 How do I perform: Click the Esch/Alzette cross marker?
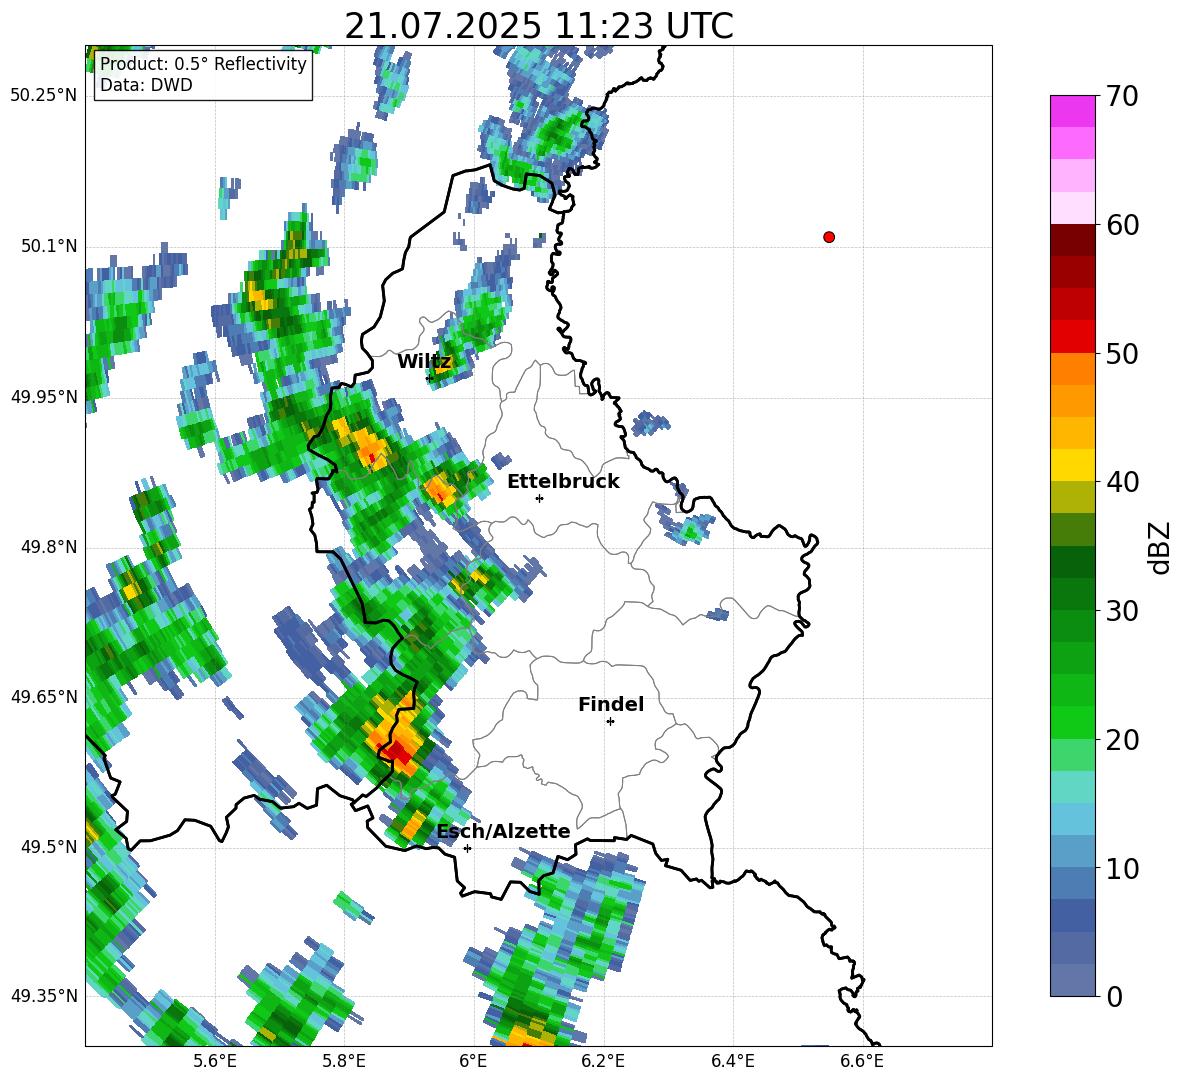tap(467, 848)
